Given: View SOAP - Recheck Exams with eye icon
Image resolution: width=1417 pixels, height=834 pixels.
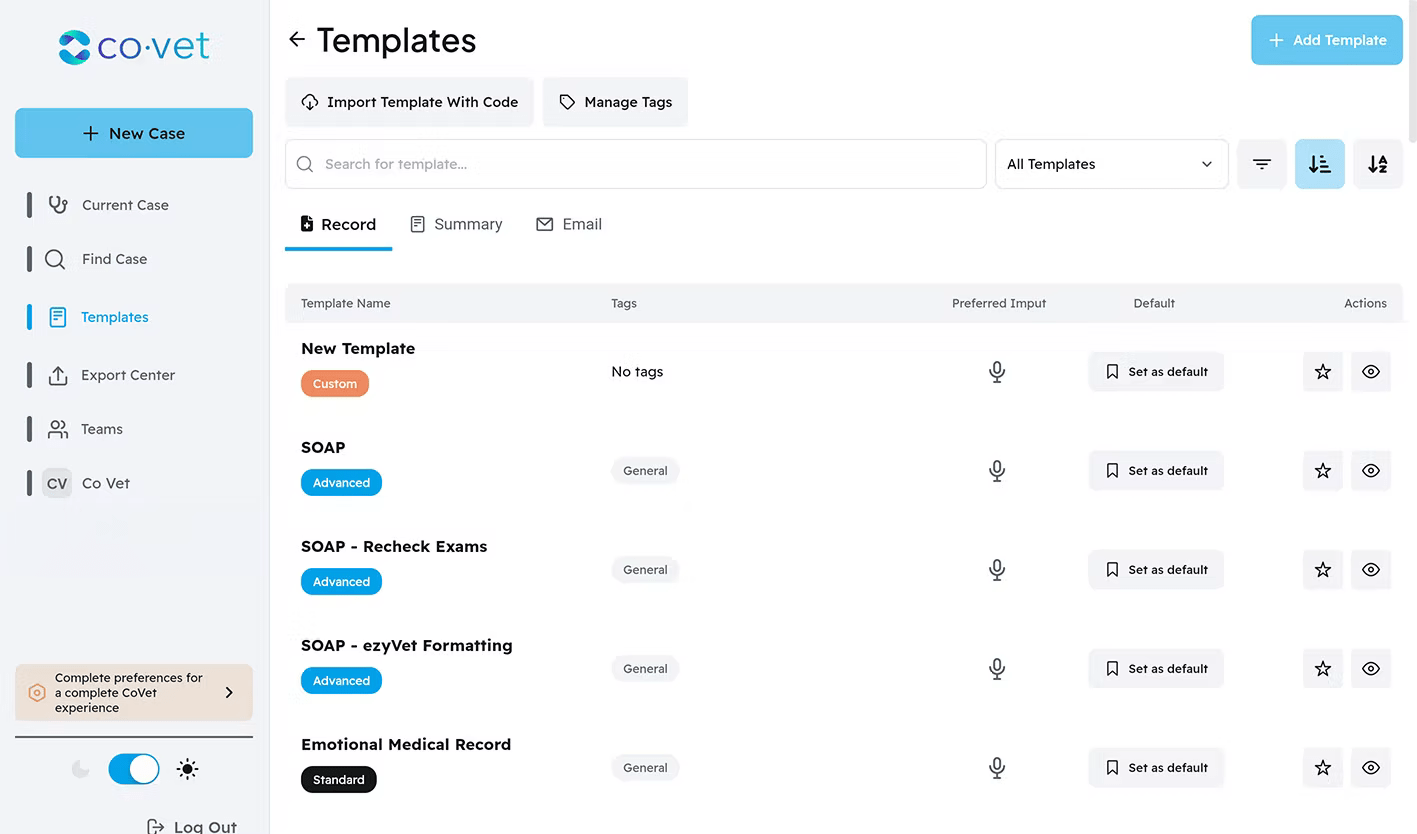Looking at the screenshot, I should click(1371, 570).
